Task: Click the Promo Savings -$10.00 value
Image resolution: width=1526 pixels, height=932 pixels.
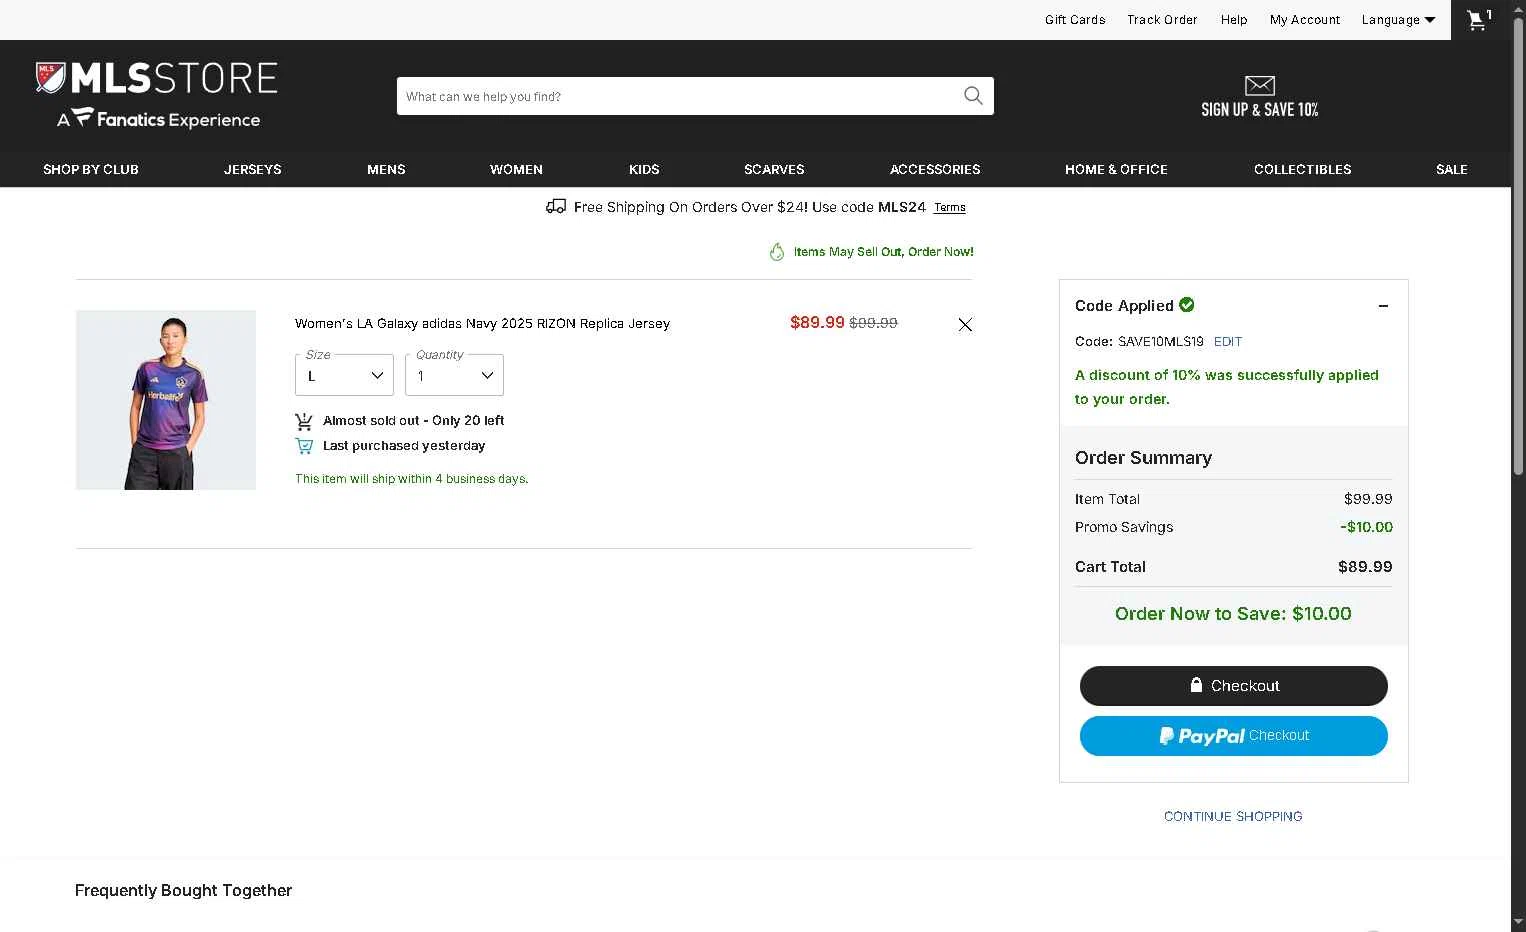Action: [x=1366, y=527]
